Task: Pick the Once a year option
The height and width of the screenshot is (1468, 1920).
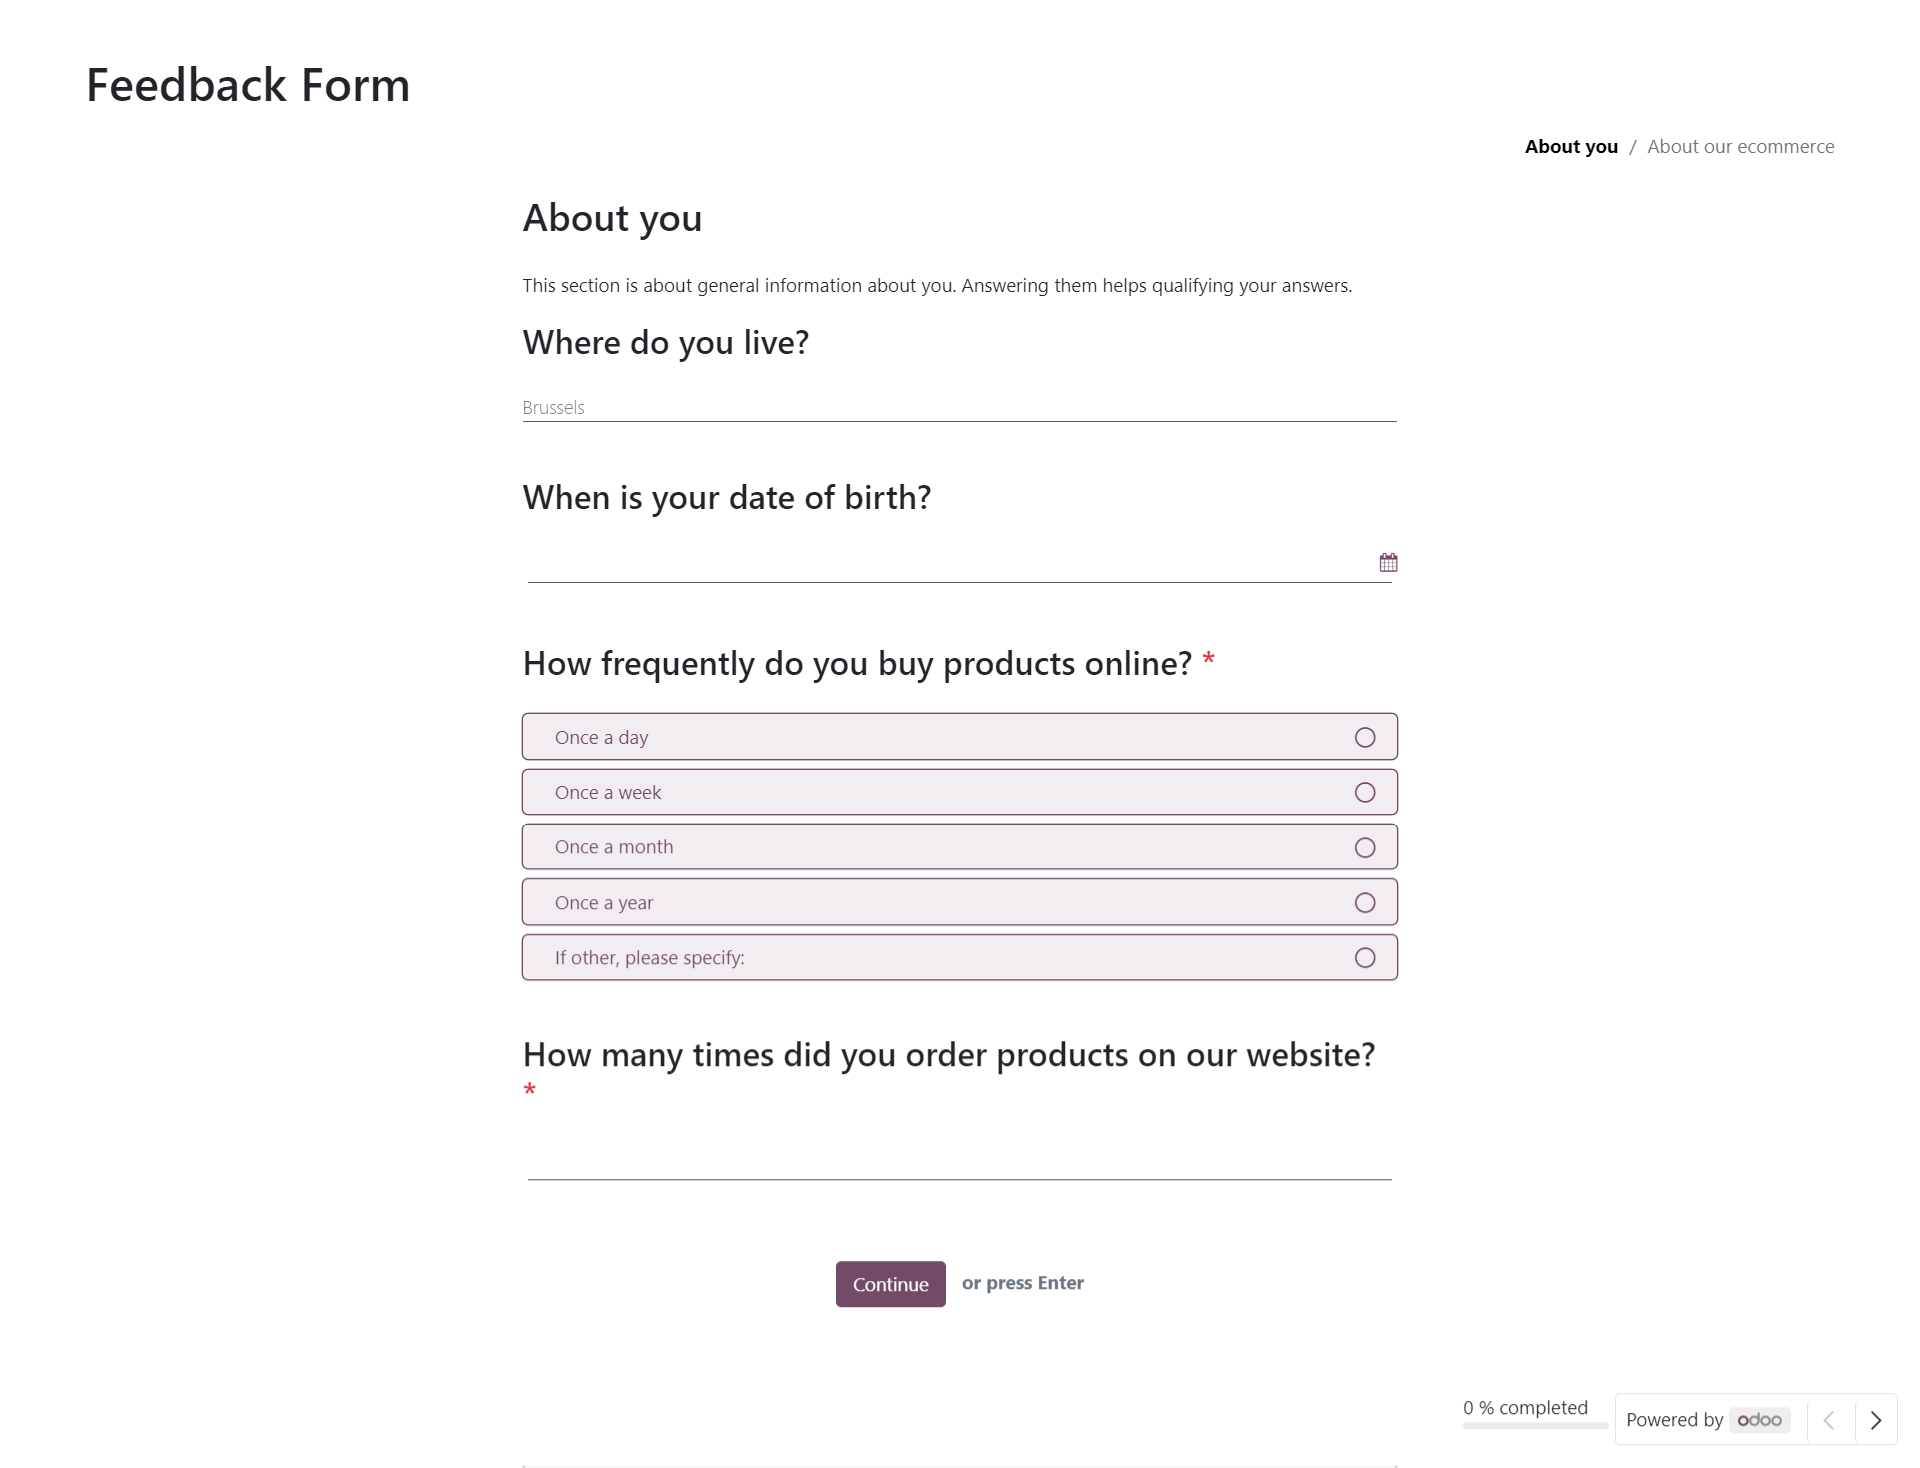Action: click(959, 902)
